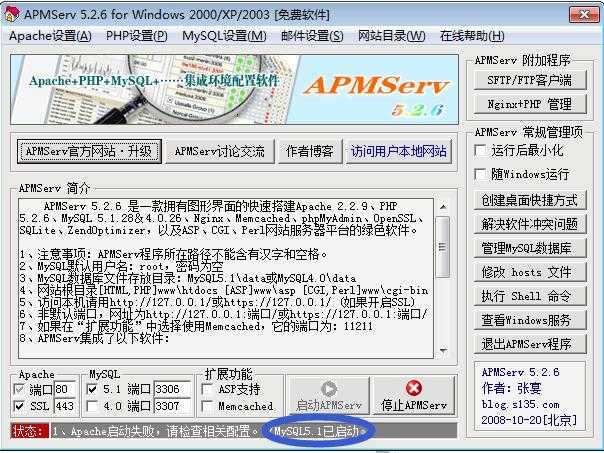The height and width of the screenshot is (453, 604).
Task: Open the PHP设置(P) menu
Action: 136,36
